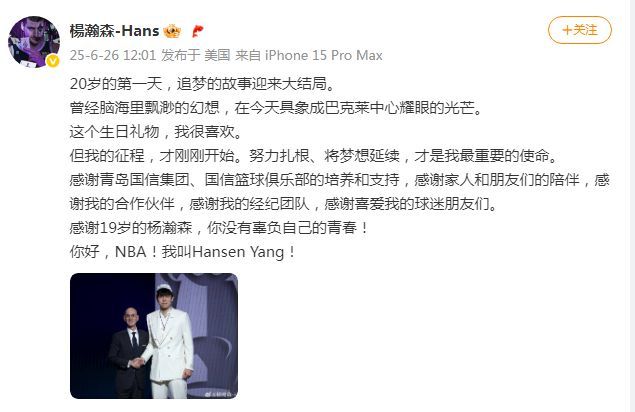Click the line beginning 但我的征程

(314, 156)
